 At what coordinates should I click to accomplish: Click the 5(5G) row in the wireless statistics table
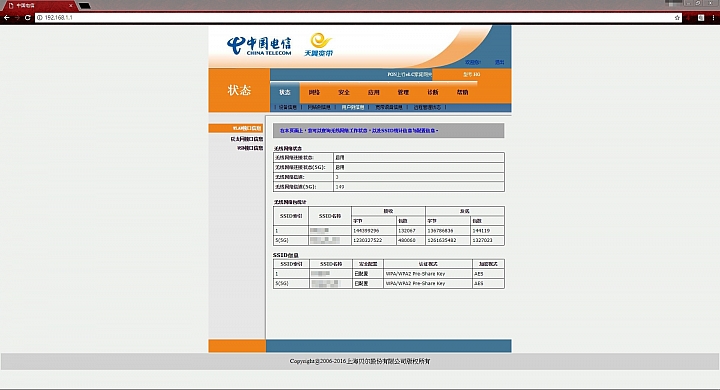[388, 240]
